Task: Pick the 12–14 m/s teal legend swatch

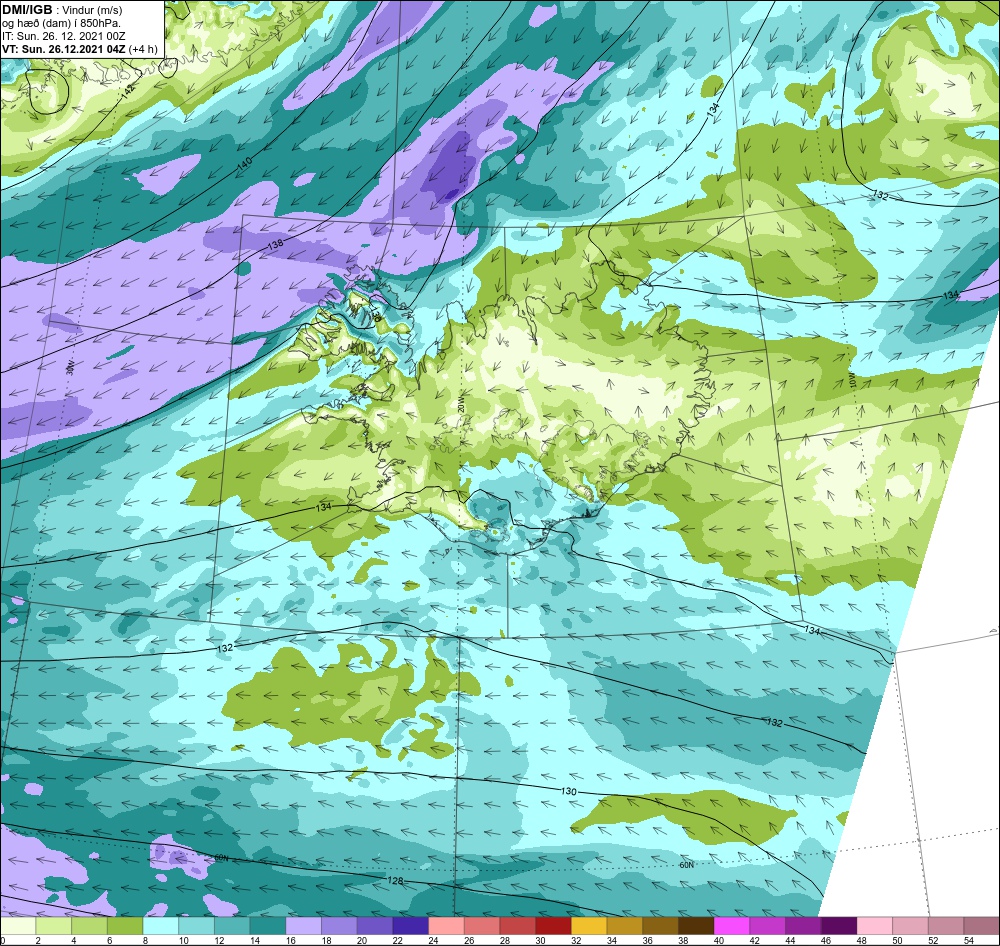Action: pos(232,926)
